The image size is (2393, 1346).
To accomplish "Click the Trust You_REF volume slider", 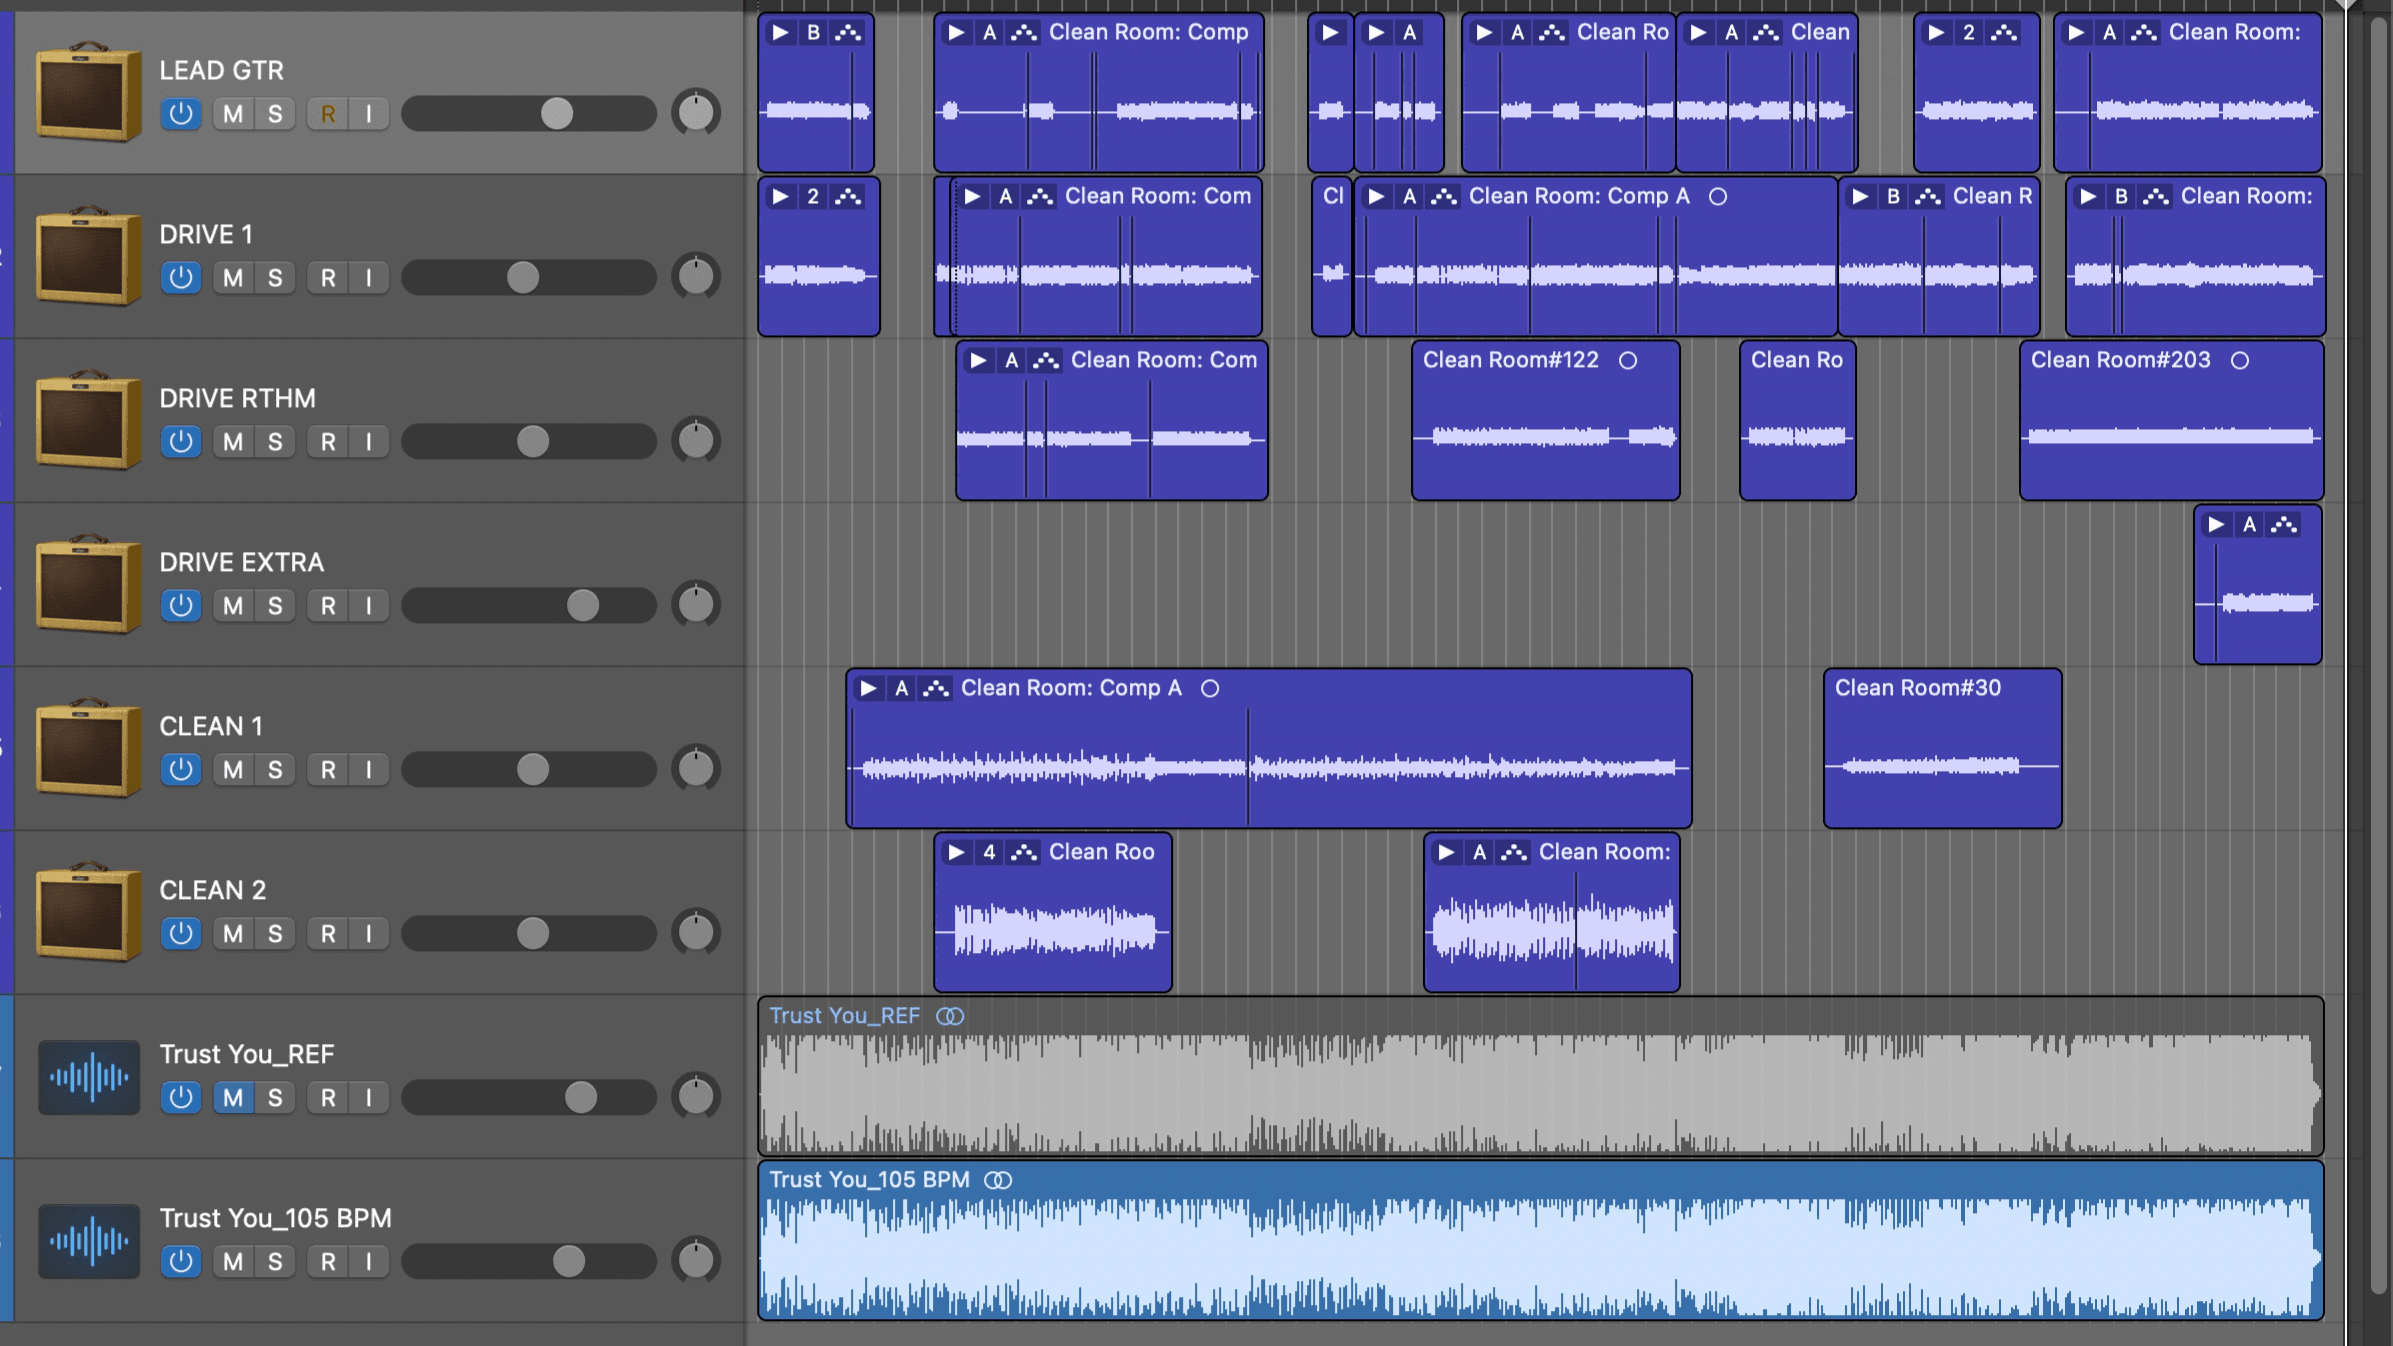I will click(x=529, y=1097).
